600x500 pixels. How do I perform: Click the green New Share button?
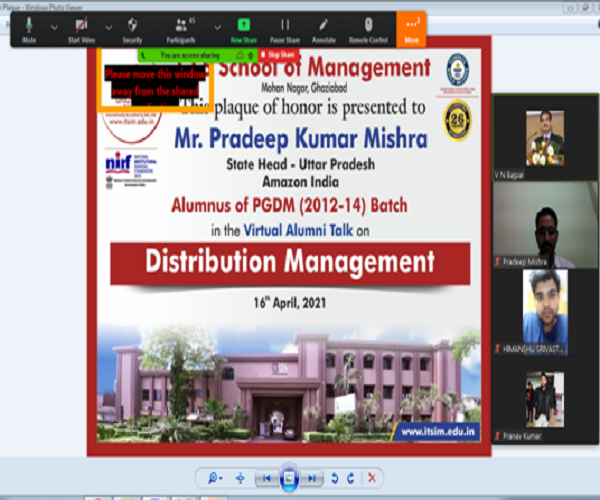coord(243,30)
